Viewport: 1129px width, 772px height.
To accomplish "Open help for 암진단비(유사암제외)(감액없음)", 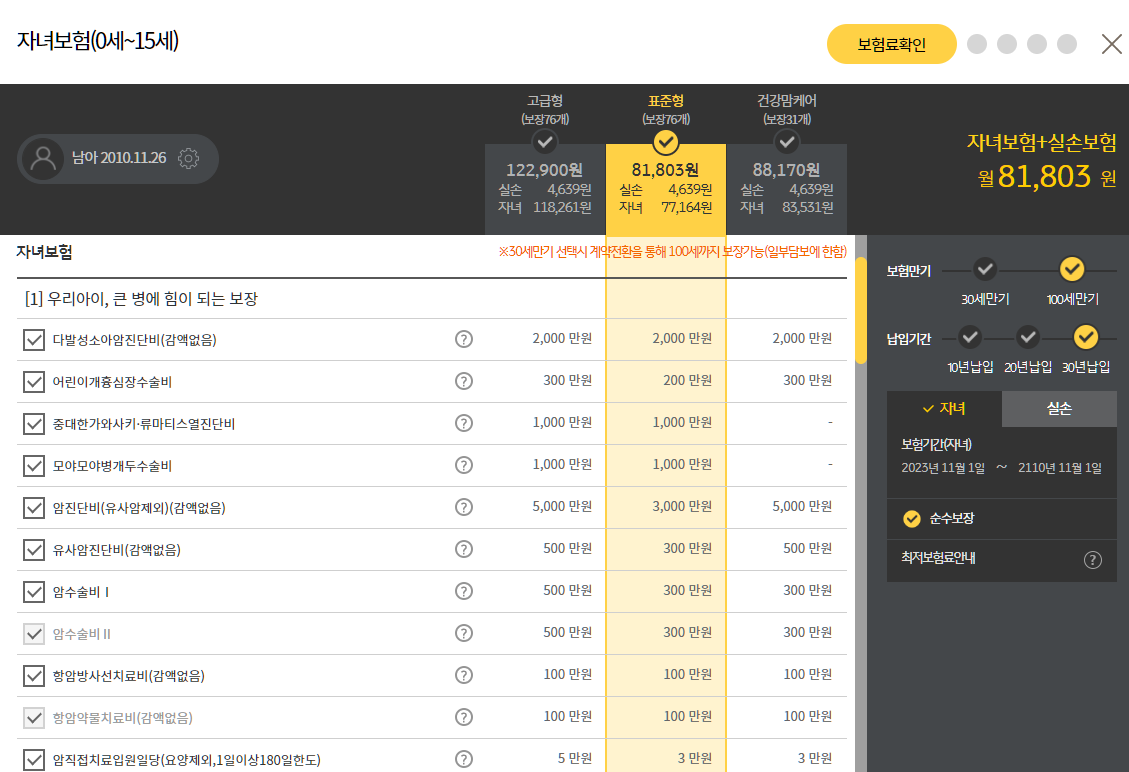I will 464,507.
